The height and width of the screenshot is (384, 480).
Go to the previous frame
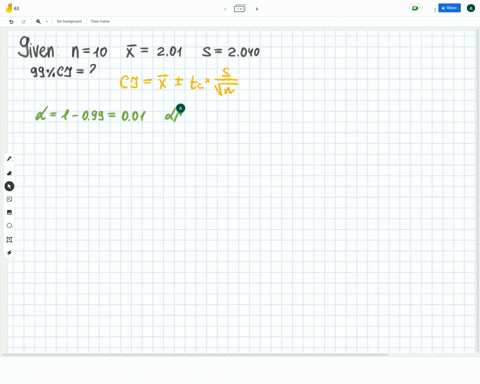click(225, 9)
